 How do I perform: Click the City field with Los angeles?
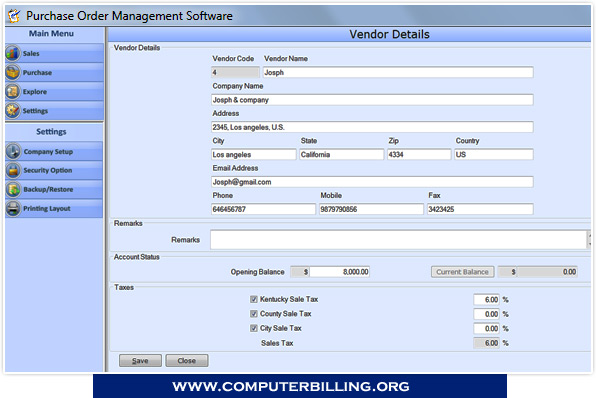click(254, 154)
